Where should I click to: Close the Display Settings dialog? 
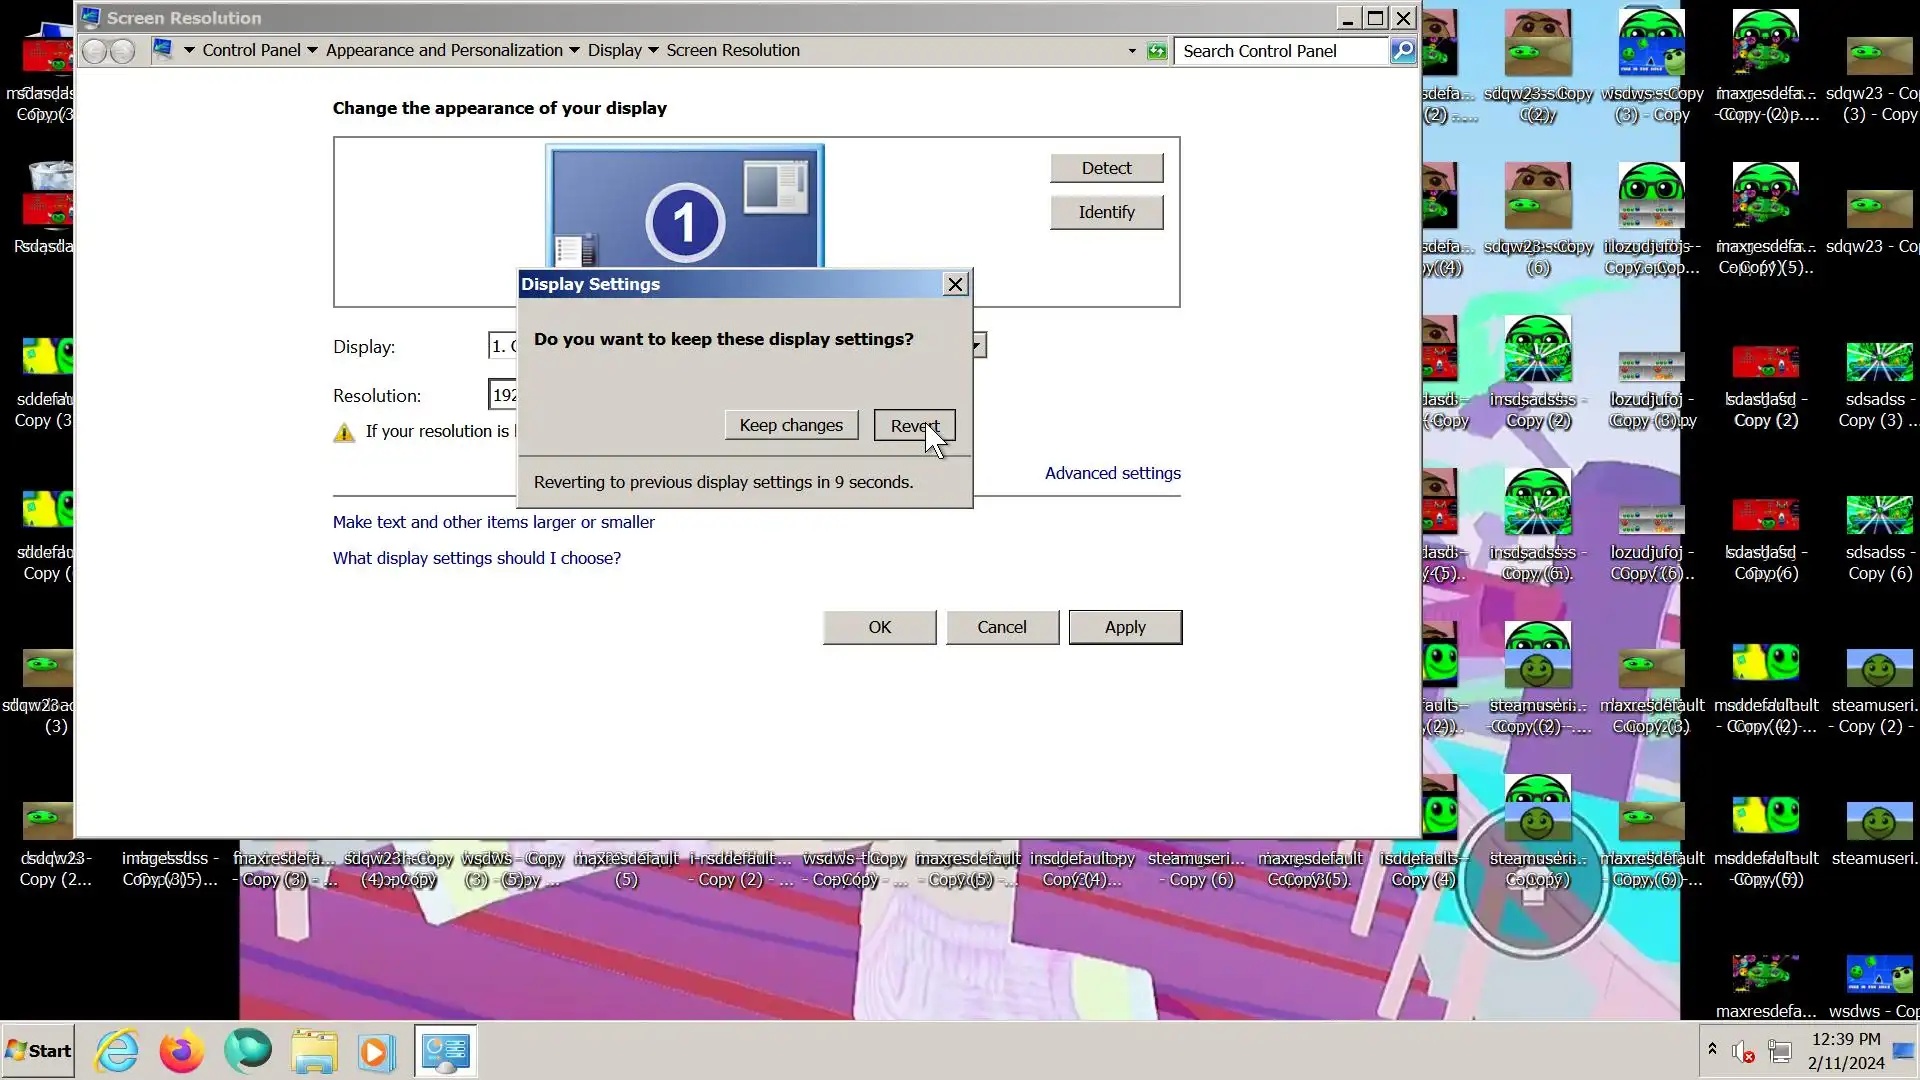click(x=955, y=284)
